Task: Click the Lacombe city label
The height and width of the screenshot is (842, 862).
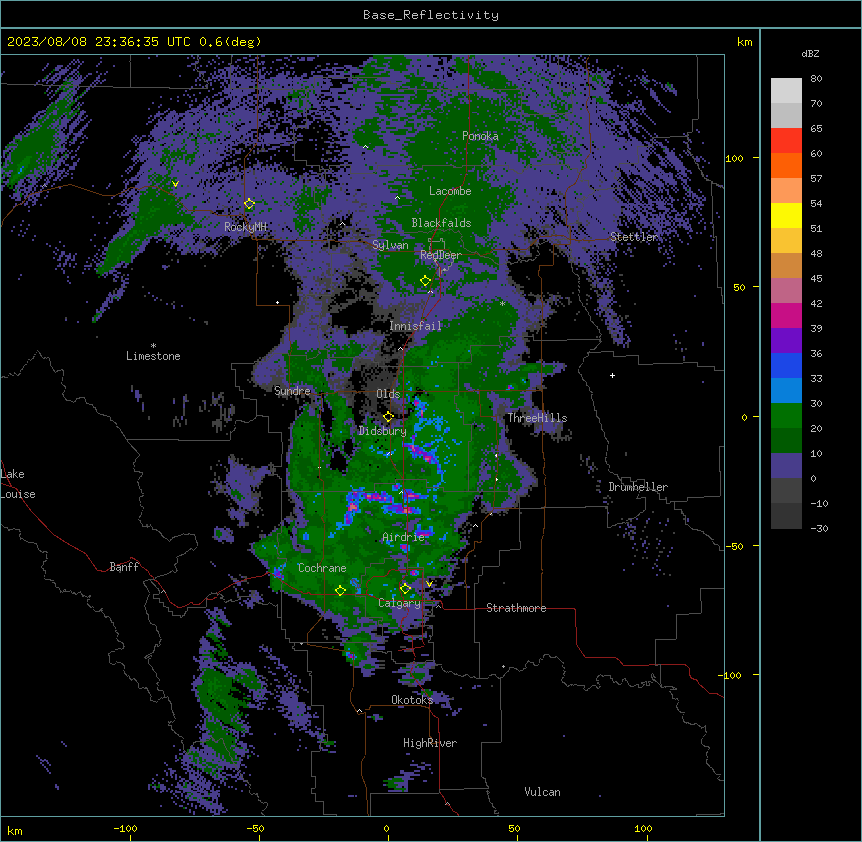Action: [x=450, y=191]
